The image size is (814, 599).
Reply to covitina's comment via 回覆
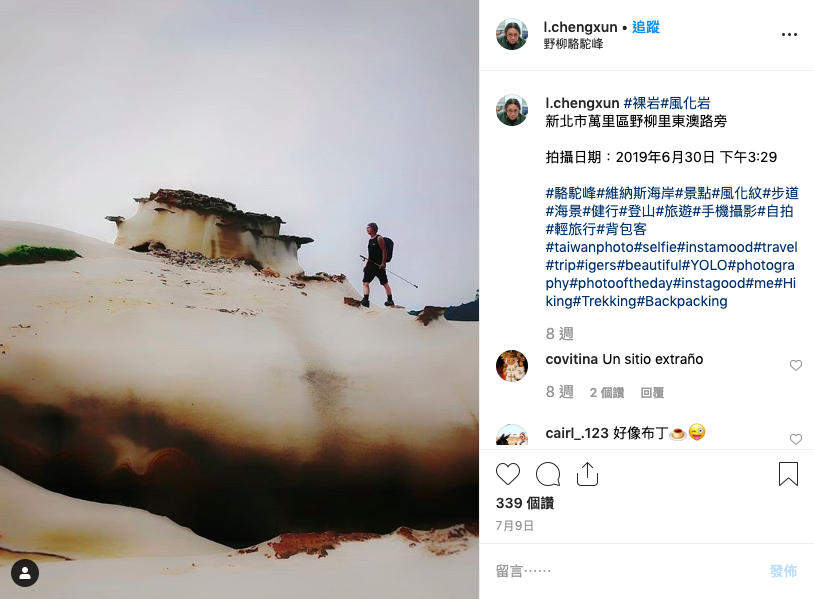pyautogui.click(x=652, y=393)
